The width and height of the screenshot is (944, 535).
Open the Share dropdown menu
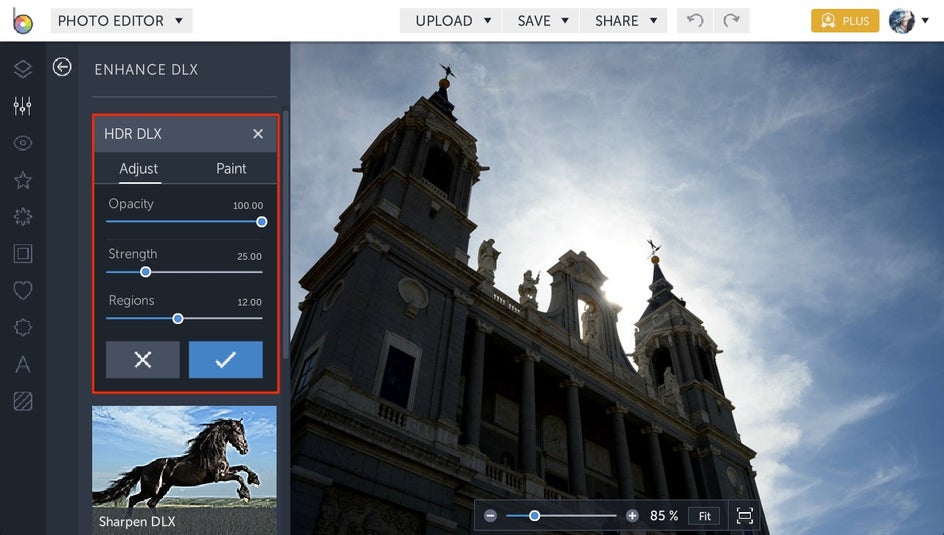(624, 20)
